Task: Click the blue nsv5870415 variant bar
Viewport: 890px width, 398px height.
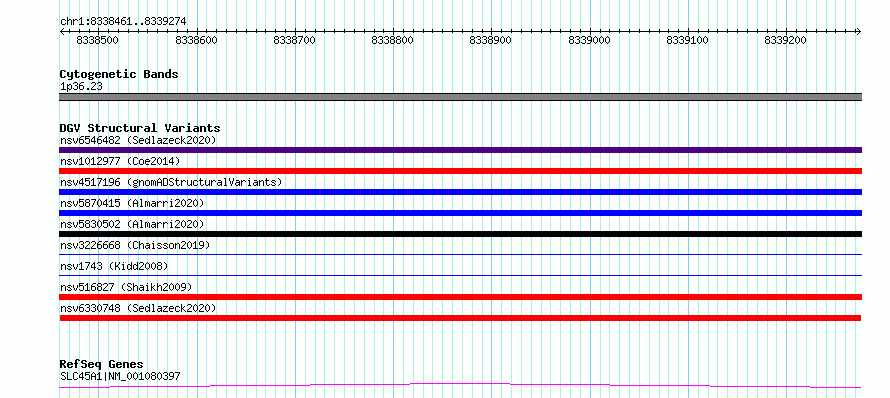Action: (x=460, y=213)
